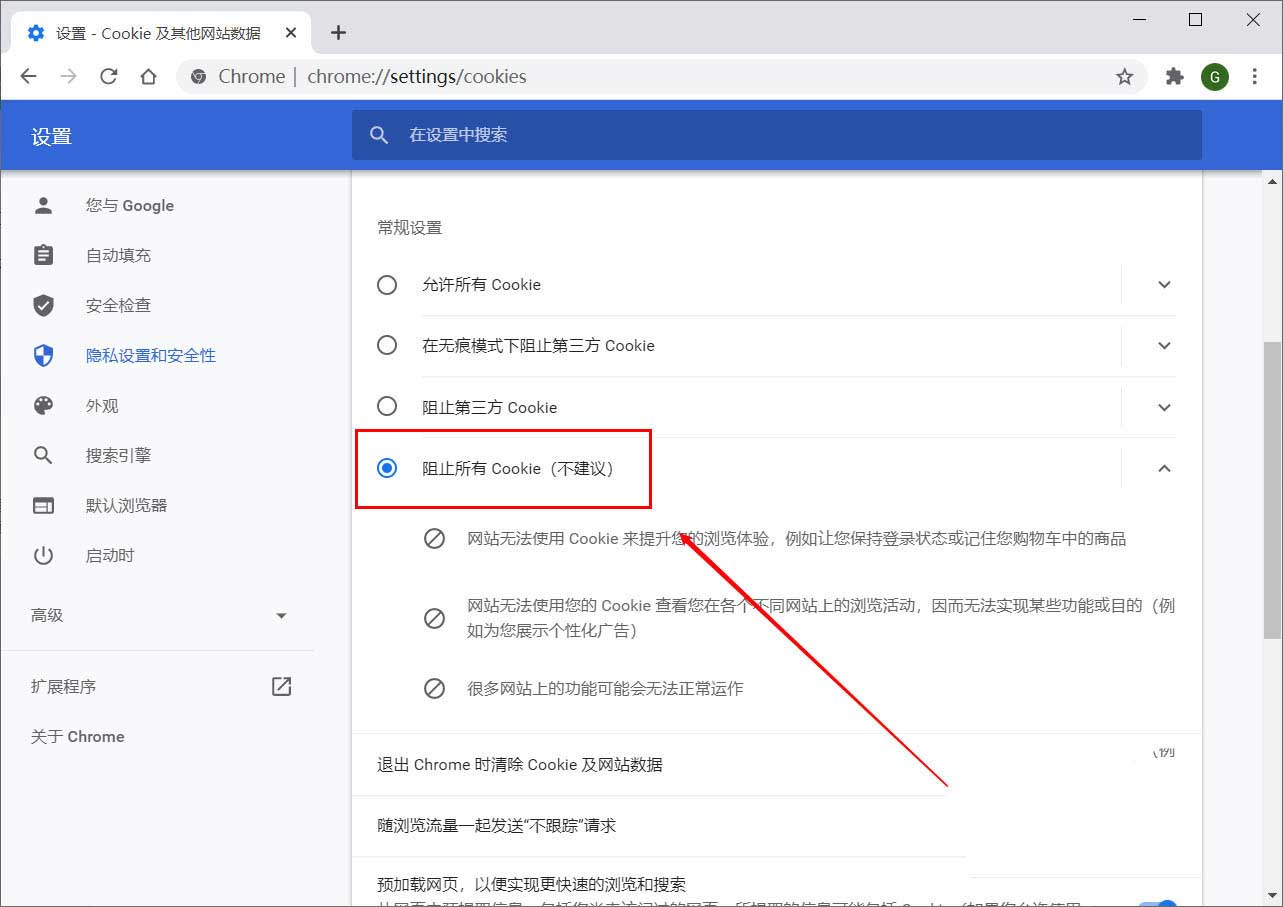Open the Extensions puzzle icon

click(1175, 77)
